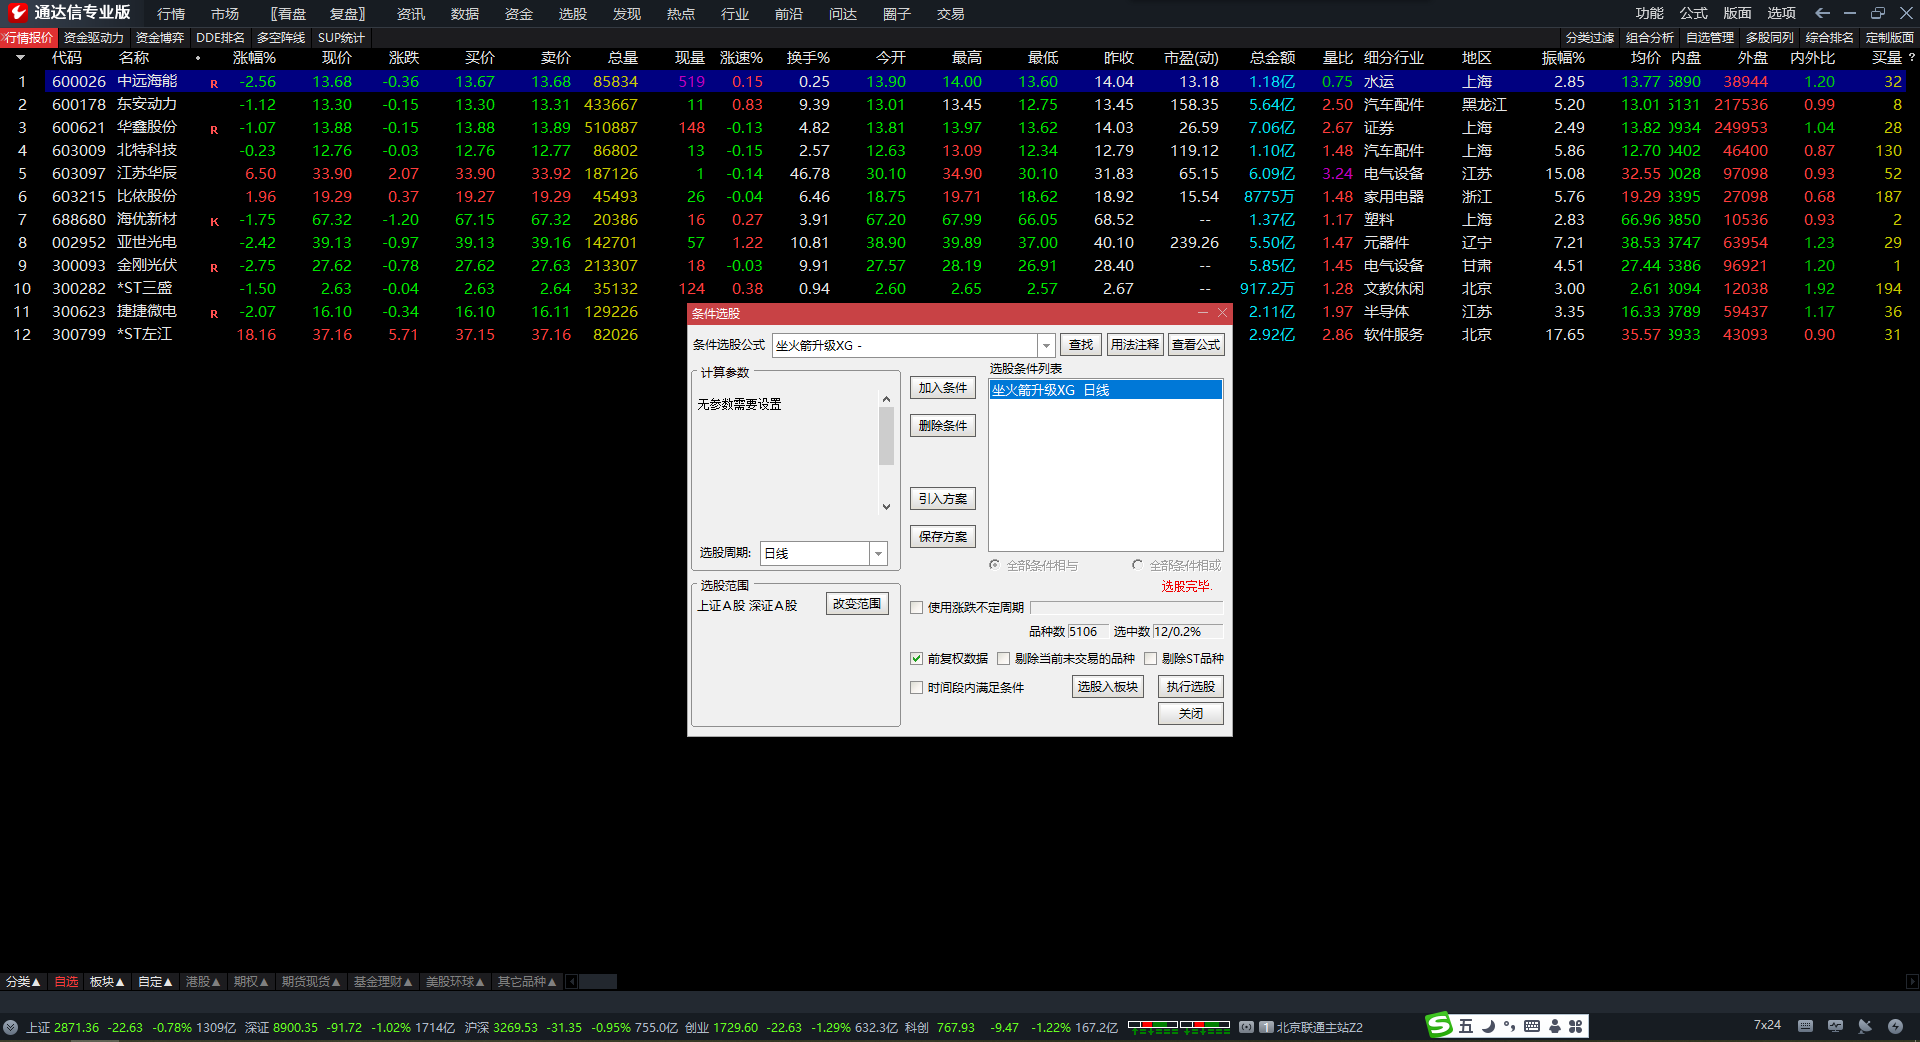Image resolution: width=1920 pixels, height=1042 pixels.
Task: Open the 公式 menu
Action: (1693, 13)
